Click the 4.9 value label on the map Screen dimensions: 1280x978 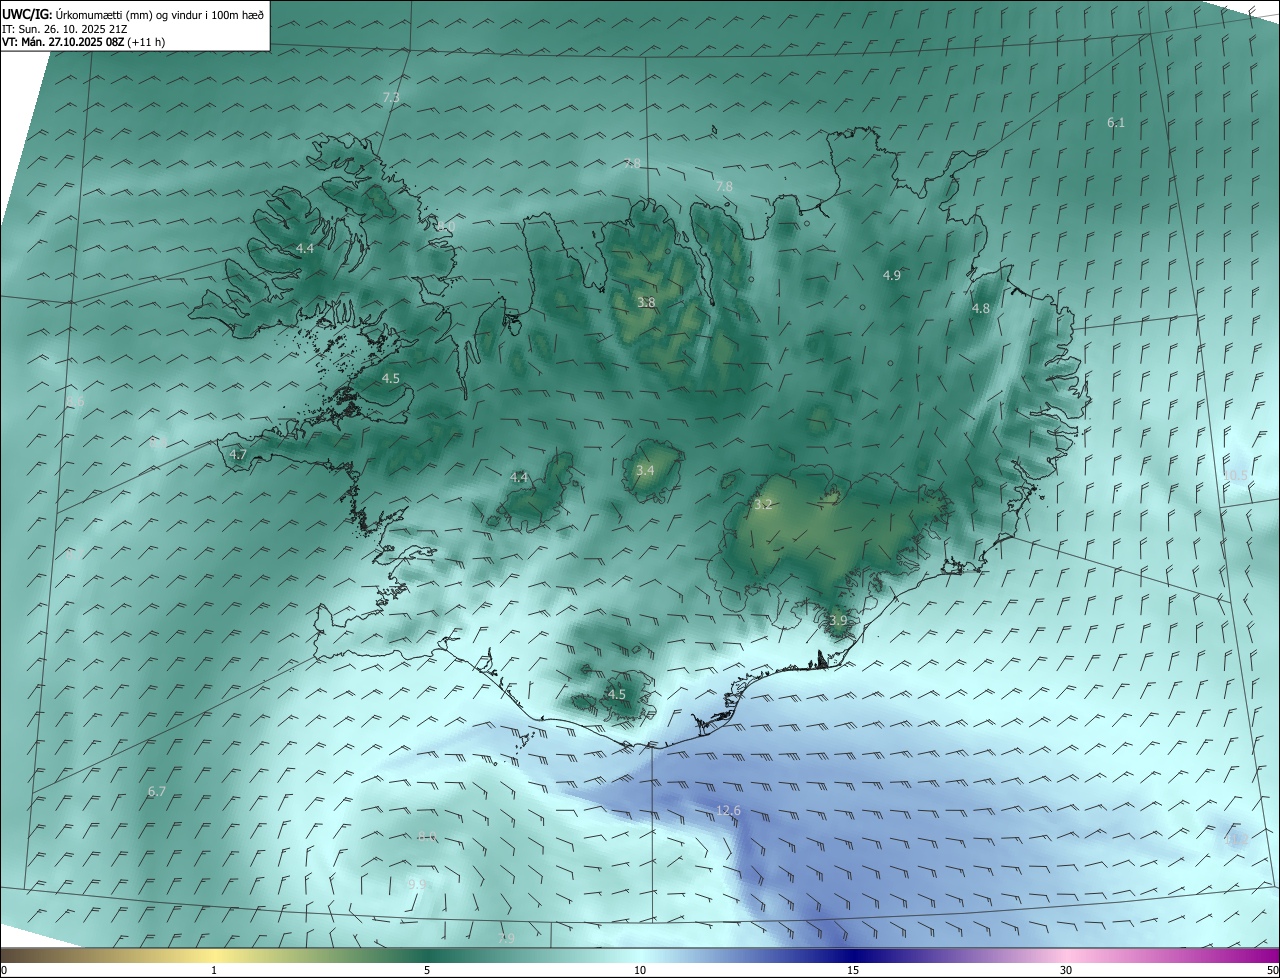892,275
